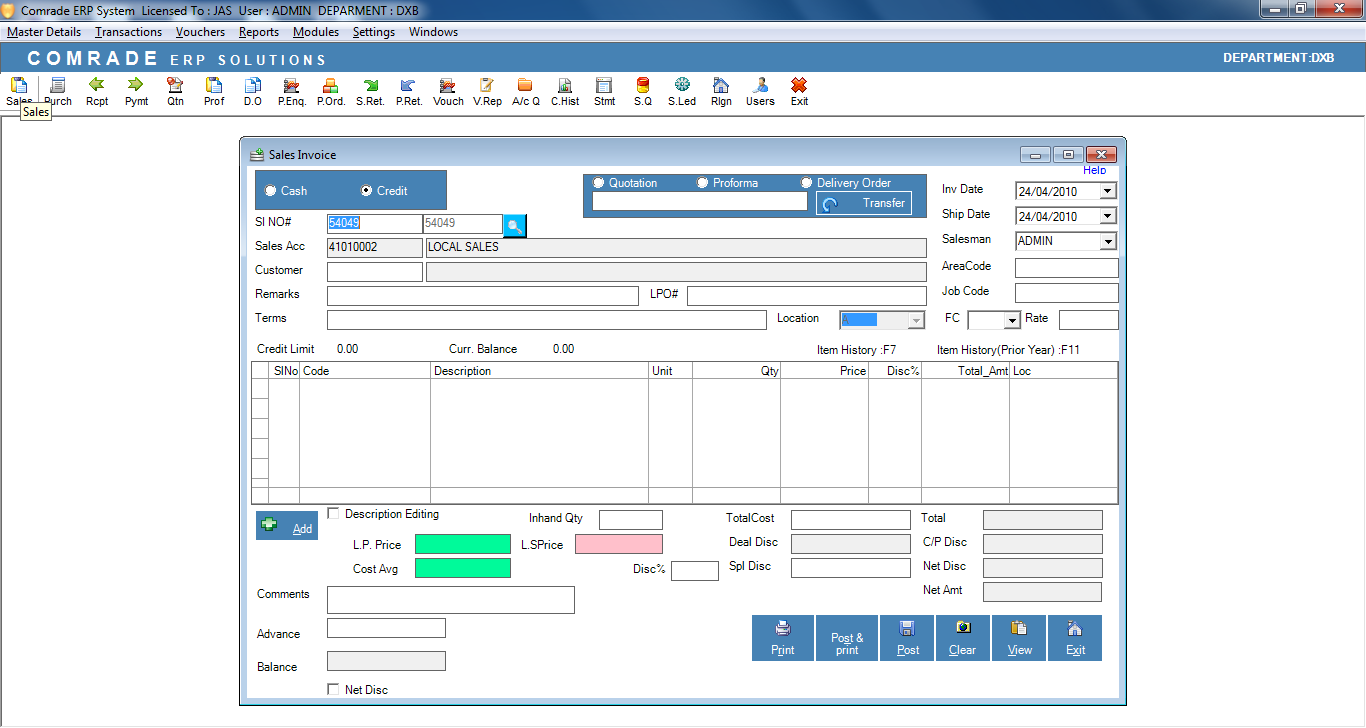Choose the Delivery Order radio option

point(807,182)
